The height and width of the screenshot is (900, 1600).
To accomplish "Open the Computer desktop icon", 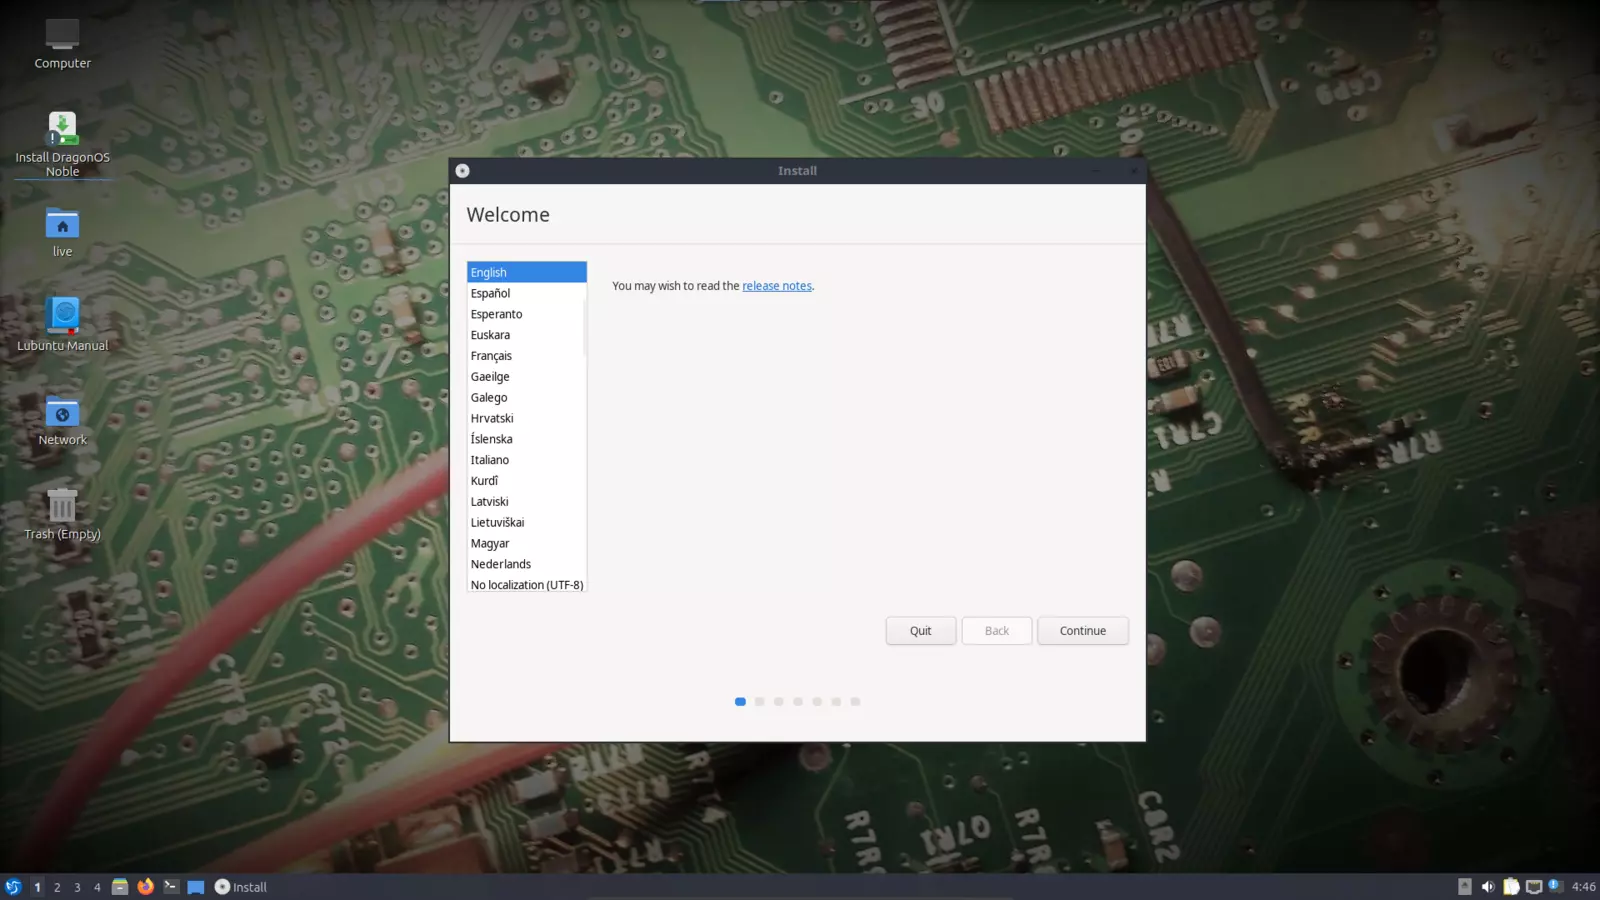I will tap(62, 44).
